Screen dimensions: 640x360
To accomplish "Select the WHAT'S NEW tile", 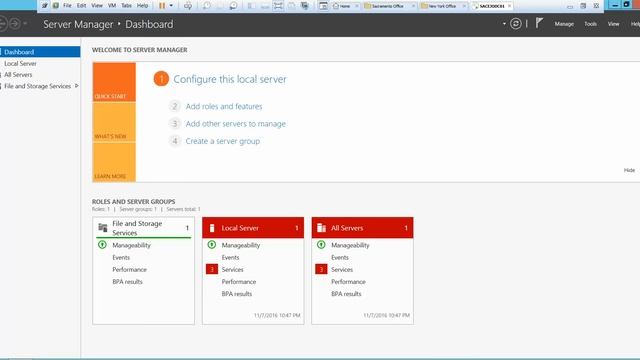I will coord(114,122).
